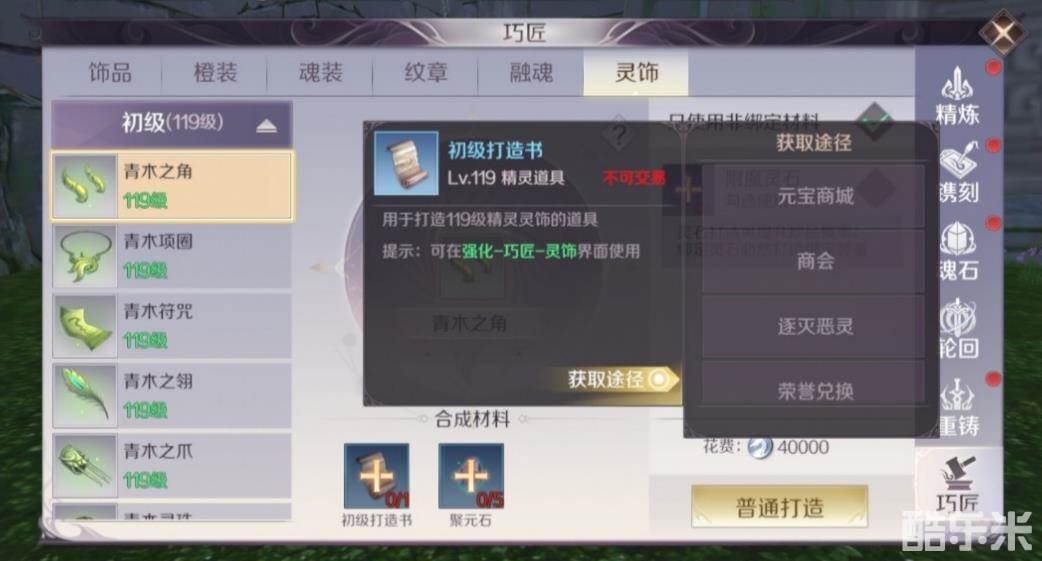The width and height of the screenshot is (1042, 561).
Task: Open the 镌刻 engrave sidebar icon
Action: tap(958, 171)
